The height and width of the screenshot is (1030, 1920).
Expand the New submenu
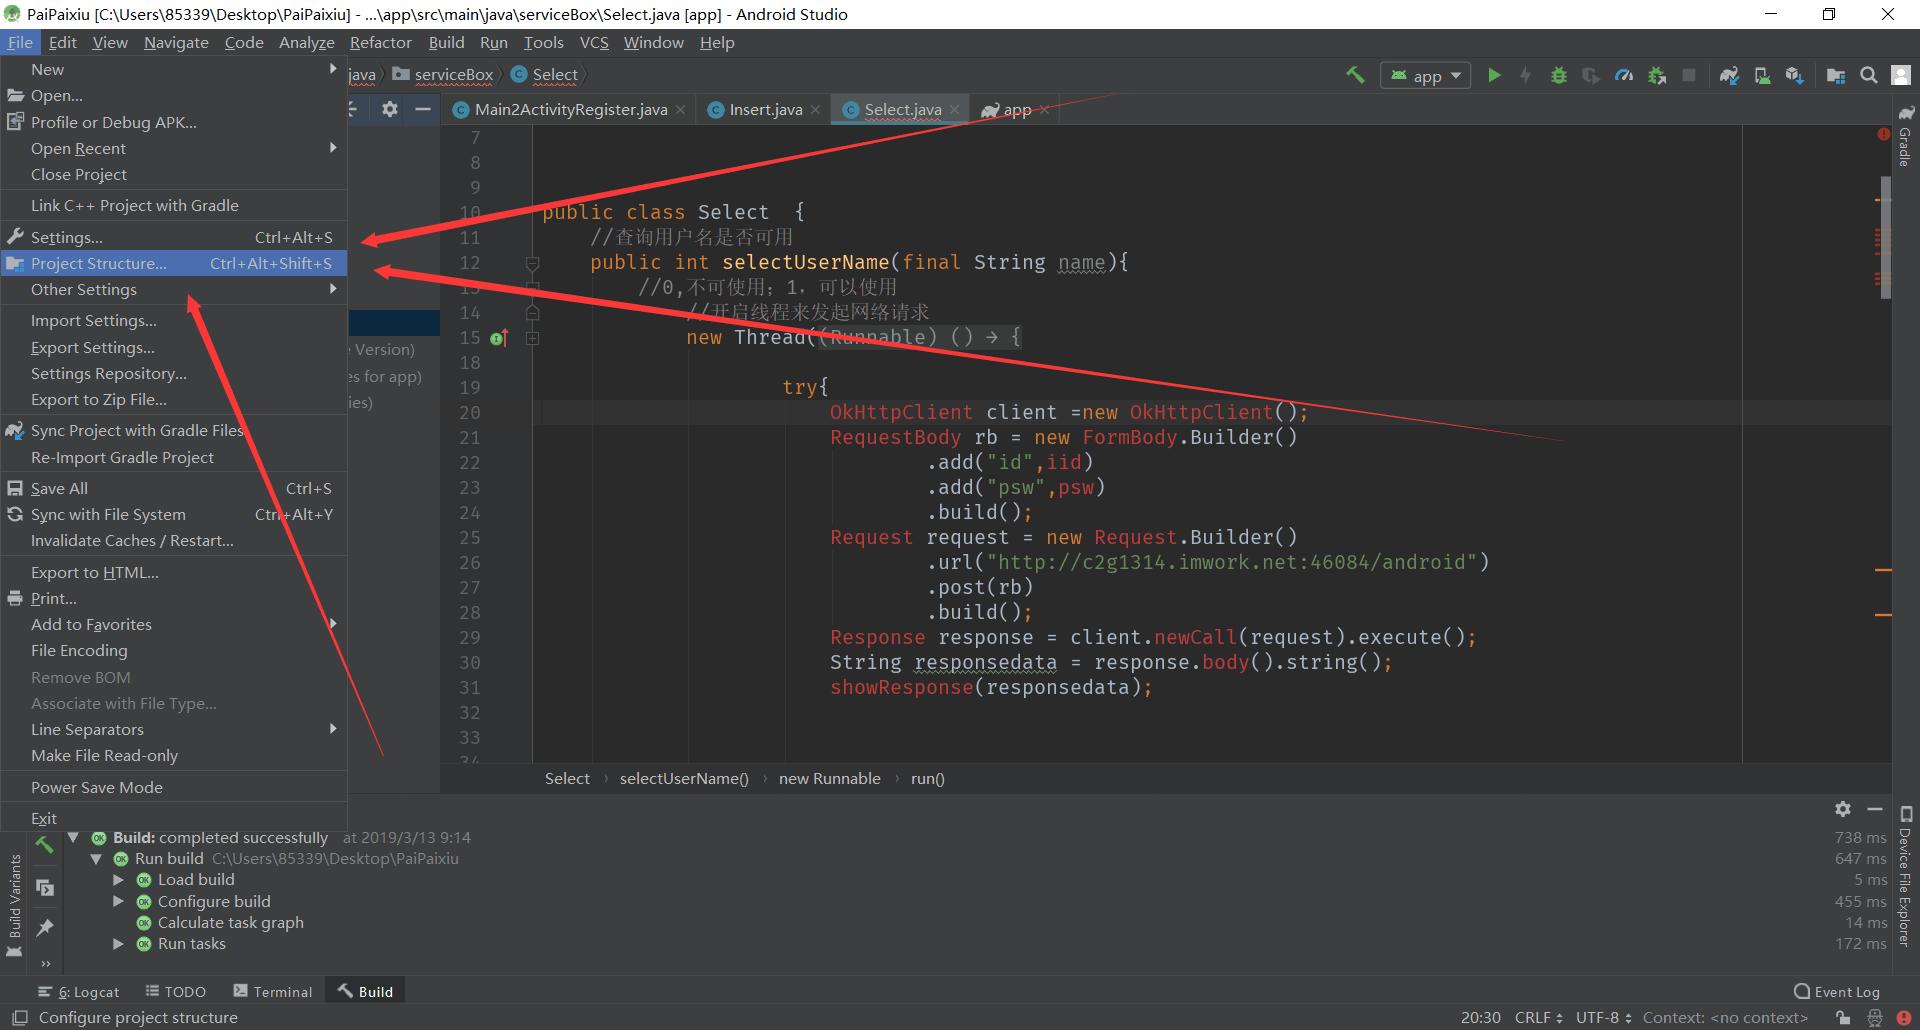click(174, 69)
